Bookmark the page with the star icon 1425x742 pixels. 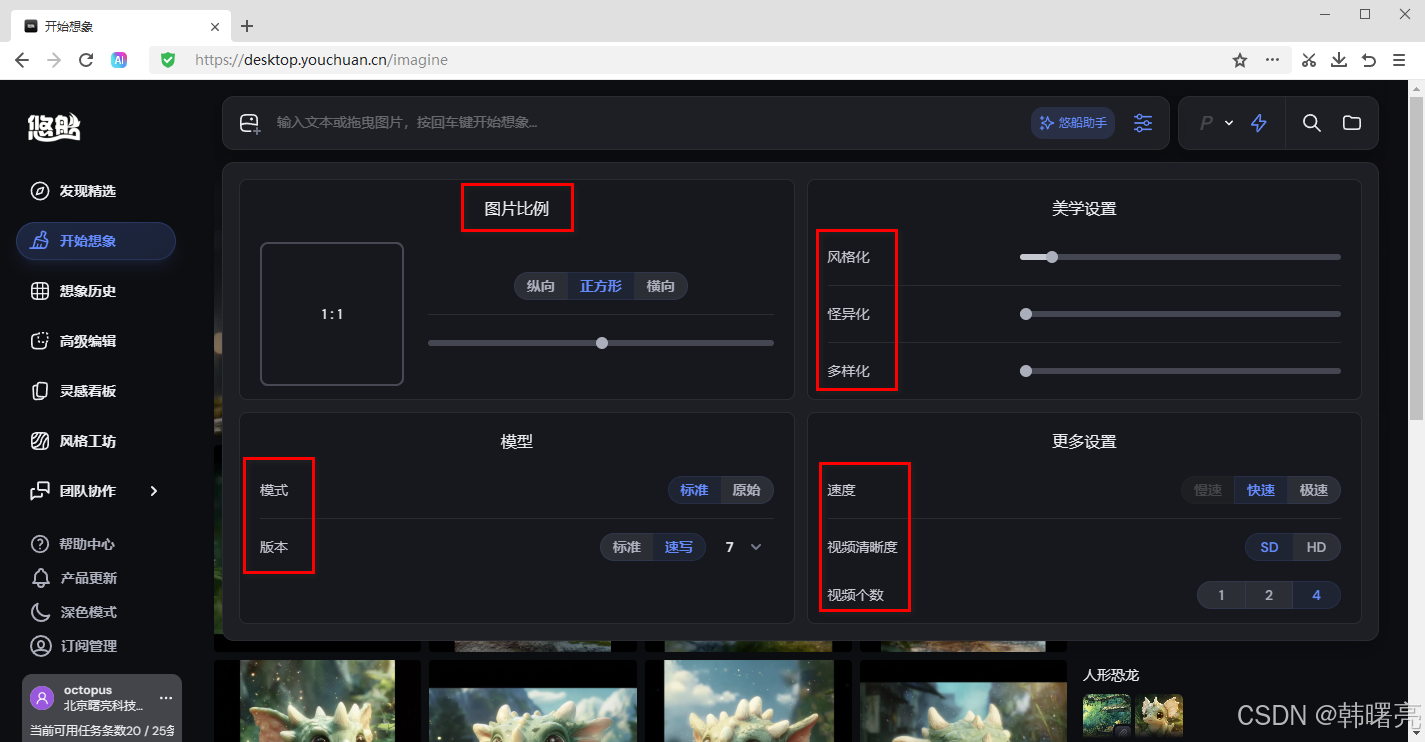click(1240, 60)
